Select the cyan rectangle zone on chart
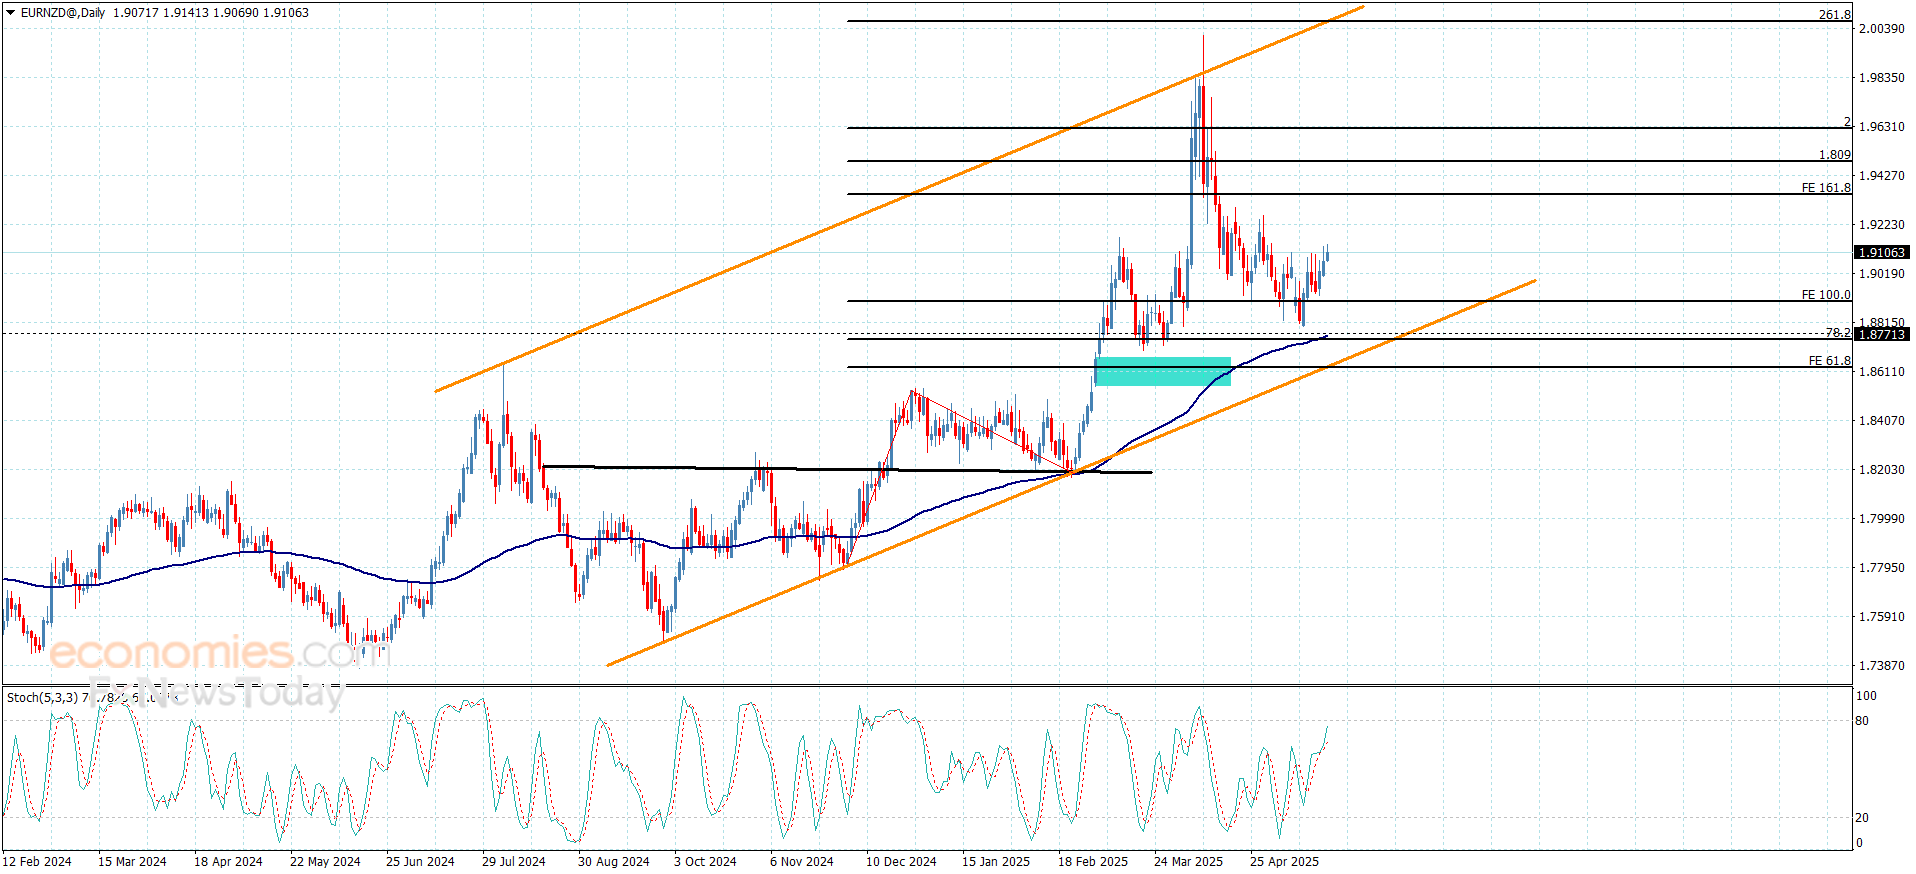This screenshot has width=1916, height=874. [x=1163, y=371]
